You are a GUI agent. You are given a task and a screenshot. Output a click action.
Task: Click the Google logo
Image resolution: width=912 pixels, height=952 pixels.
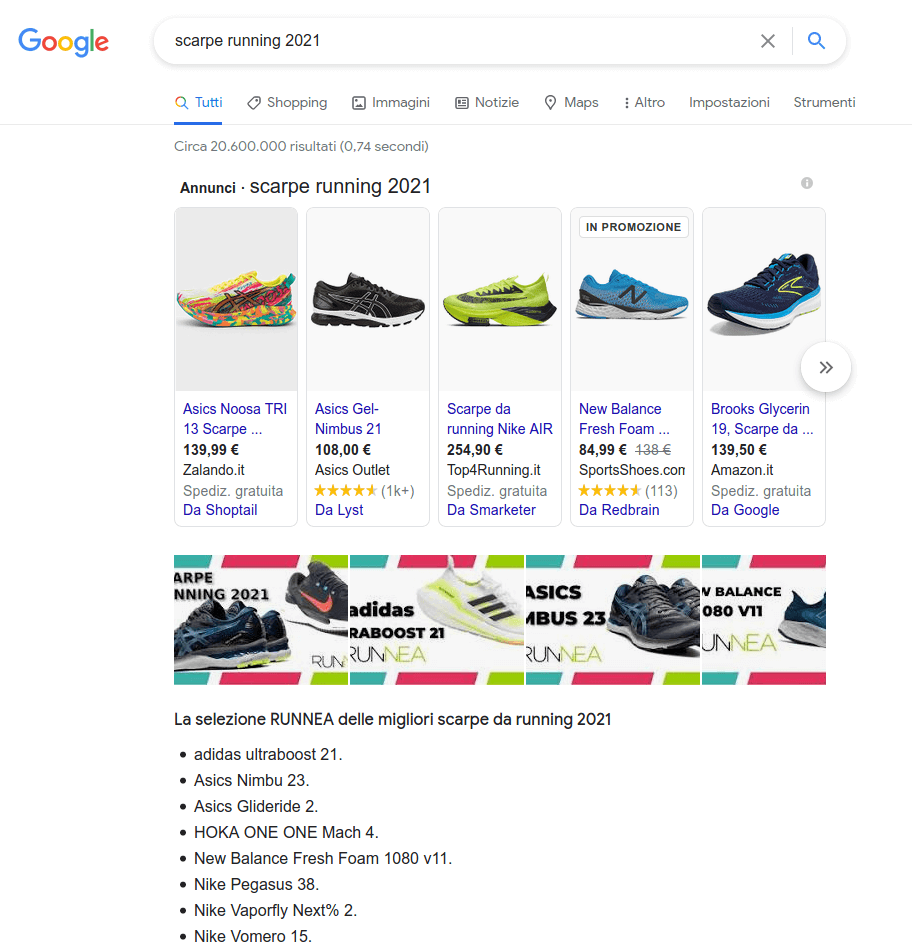[64, 42]
